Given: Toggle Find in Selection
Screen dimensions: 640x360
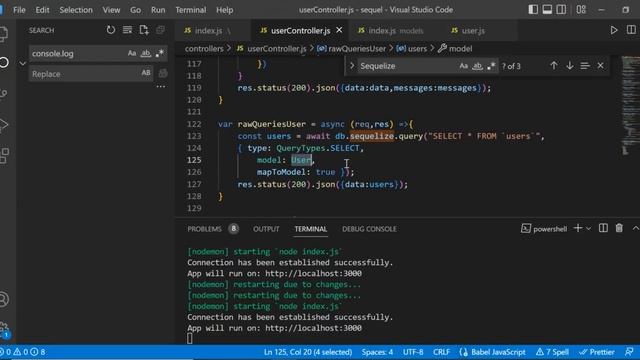Looking at the screenshot, I should [585, 66].
